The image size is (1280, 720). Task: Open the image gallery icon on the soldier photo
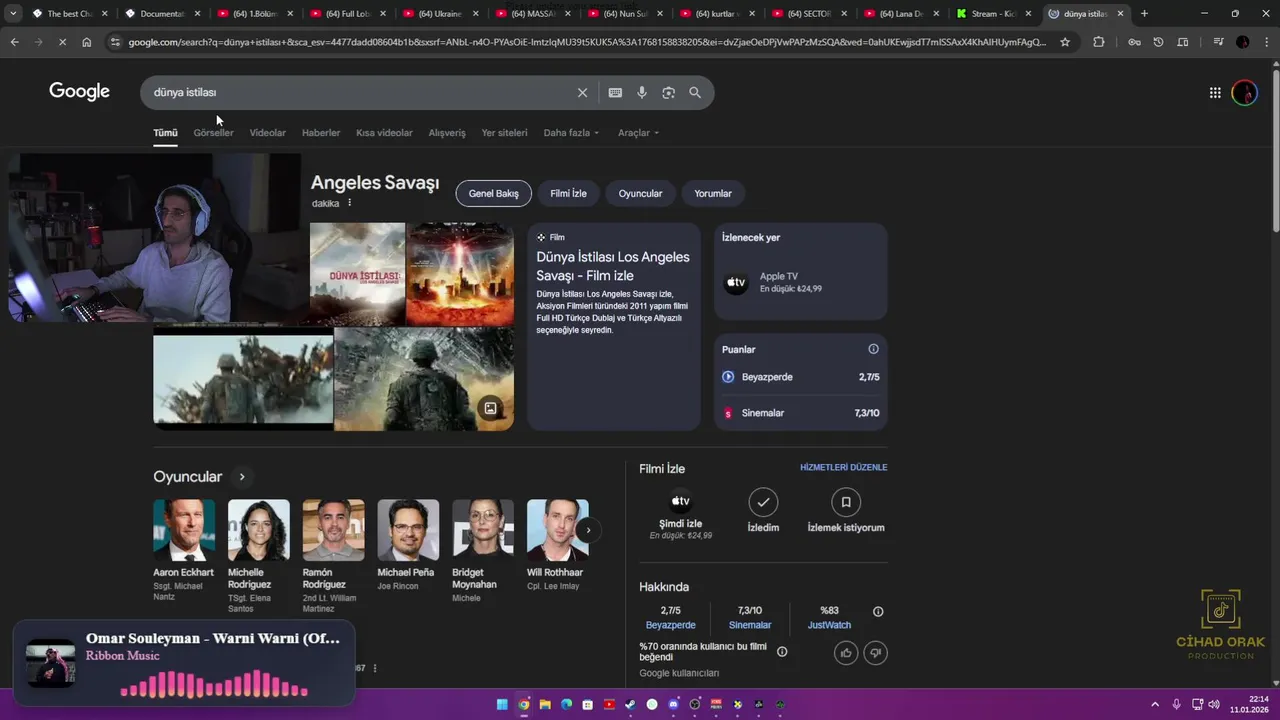click(490, 407)
